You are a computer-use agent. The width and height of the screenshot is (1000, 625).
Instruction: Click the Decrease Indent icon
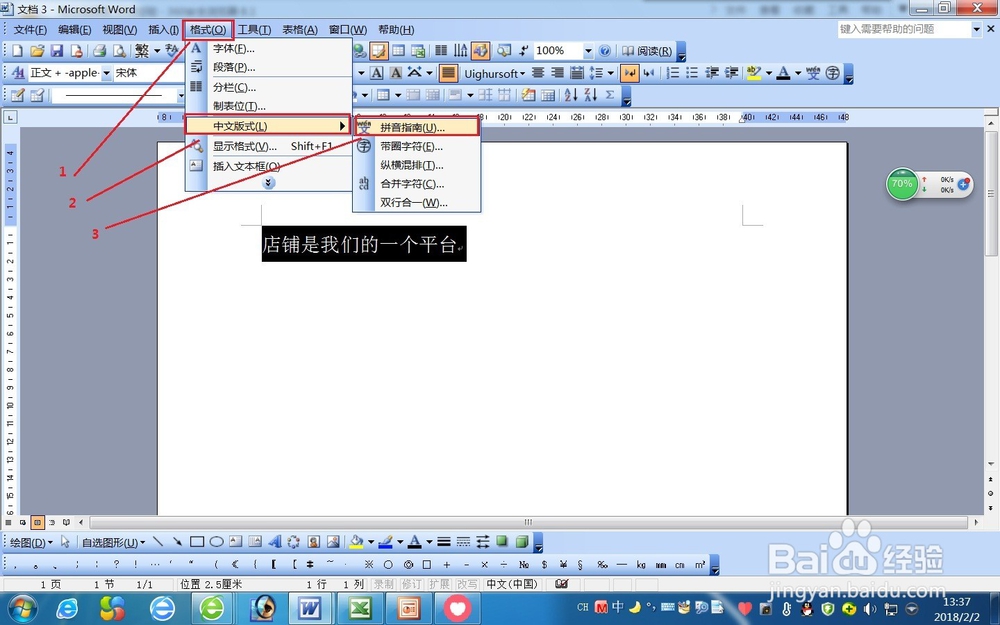click(x=712, y=73)
